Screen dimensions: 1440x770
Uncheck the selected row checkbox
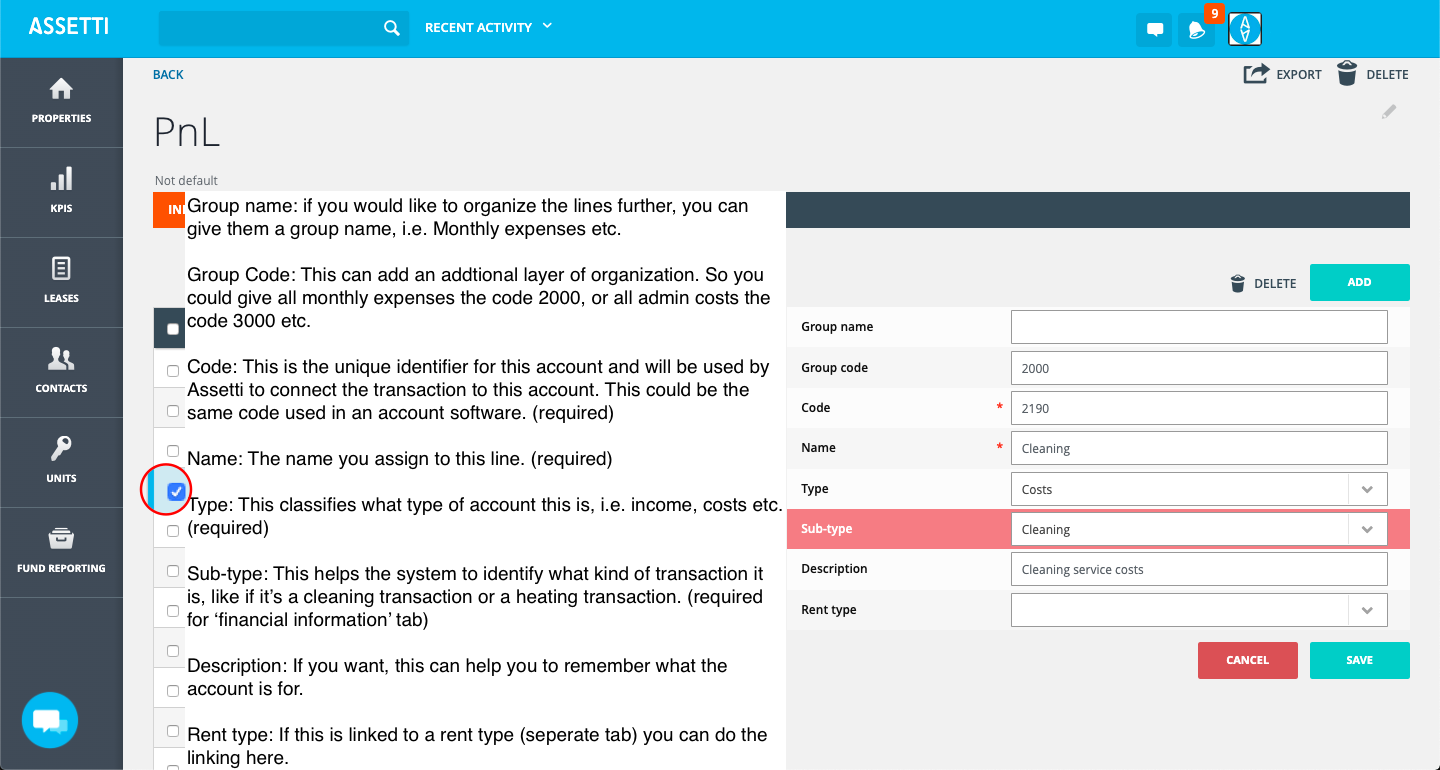[x=175, y=491]
